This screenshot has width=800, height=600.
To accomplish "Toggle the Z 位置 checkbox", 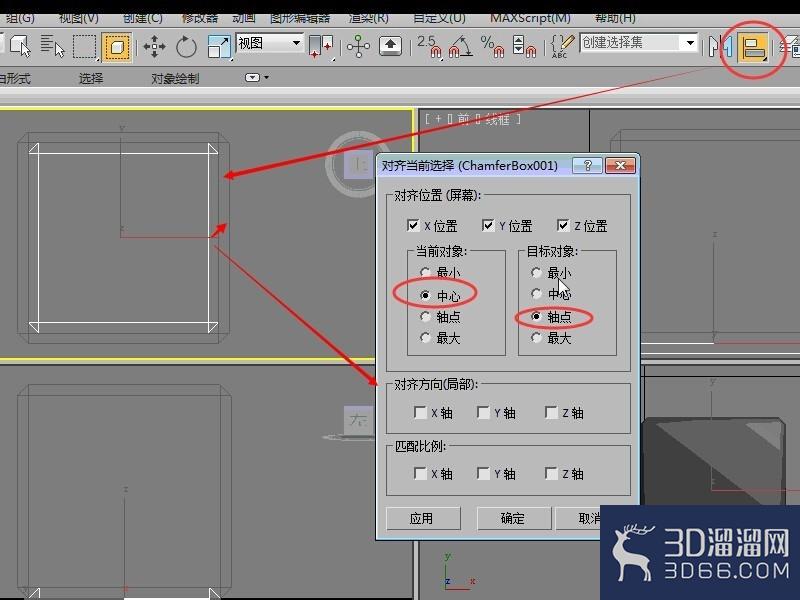I will click(x=563, y=225).
